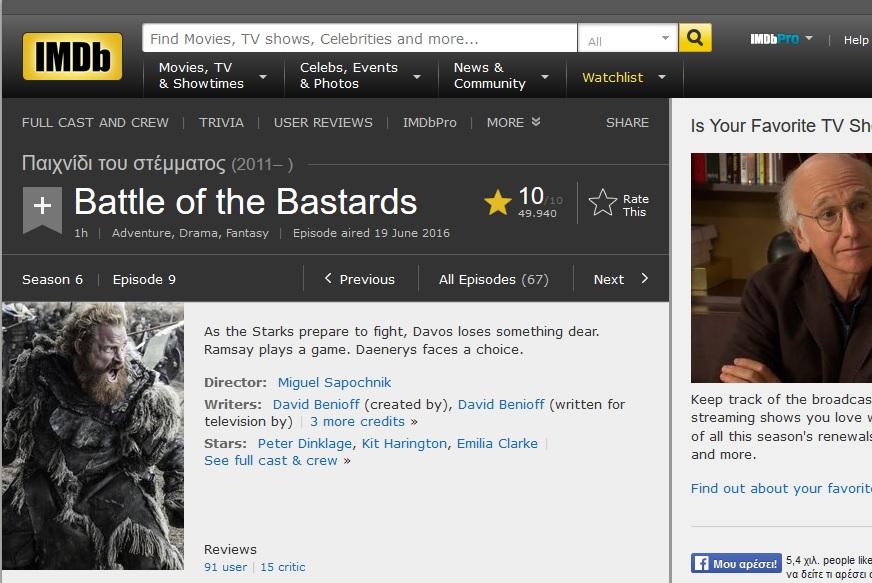Open Help link in header
Screen dimensions: 872x583
856,40
